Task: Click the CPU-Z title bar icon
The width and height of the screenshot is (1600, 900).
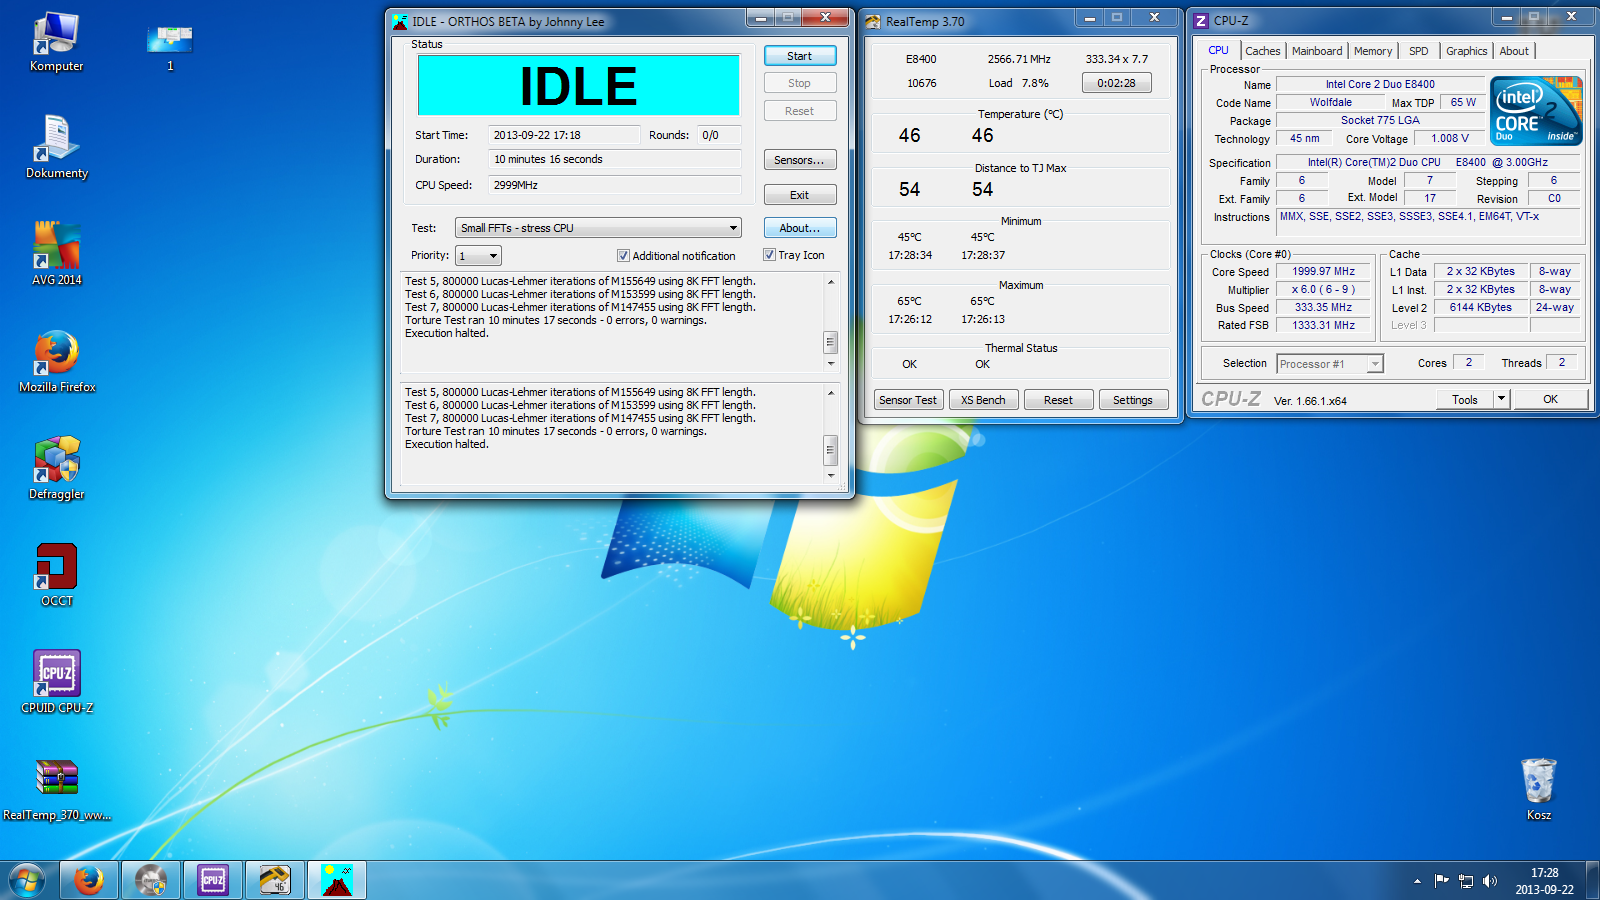Action: (x=1201, y=21)
